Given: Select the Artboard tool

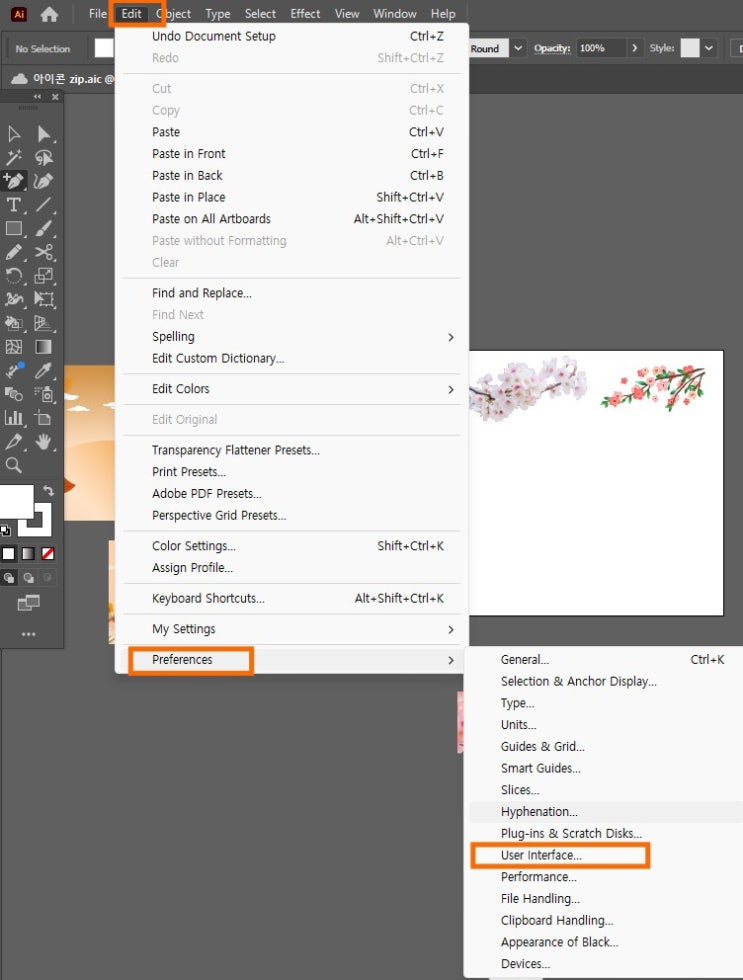Looking at the screenshot, I should (x=44, y=418).
